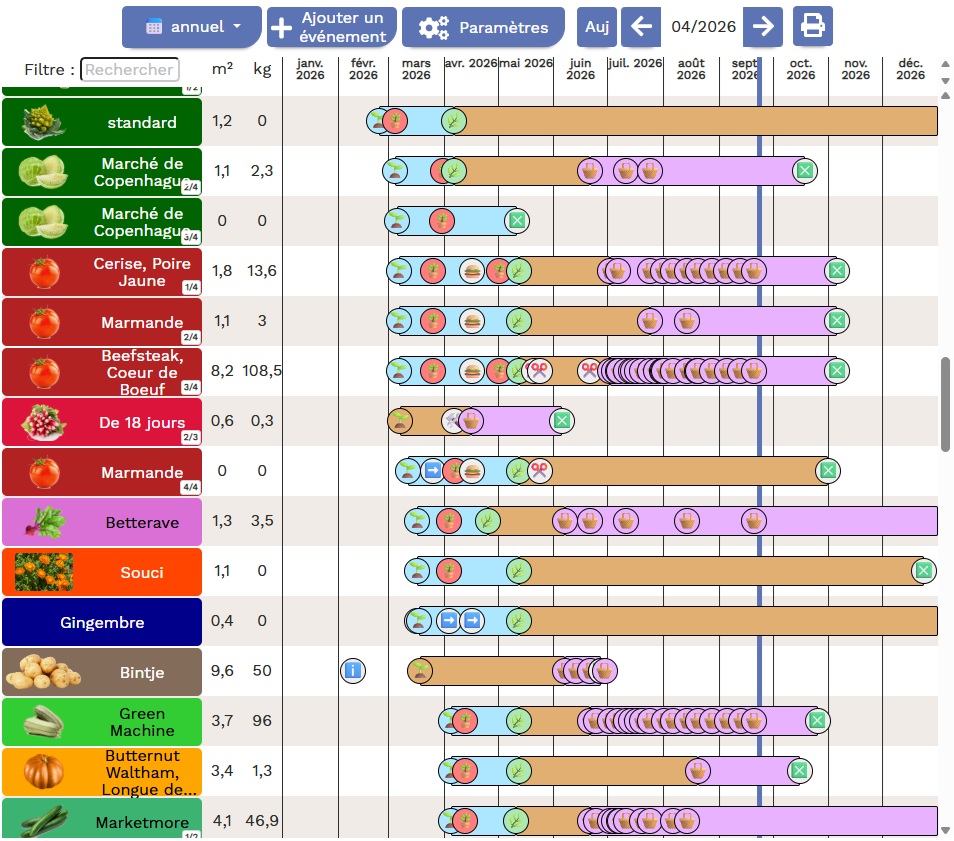
Task: Select Green Machine crop label
Action: [102, 722]
